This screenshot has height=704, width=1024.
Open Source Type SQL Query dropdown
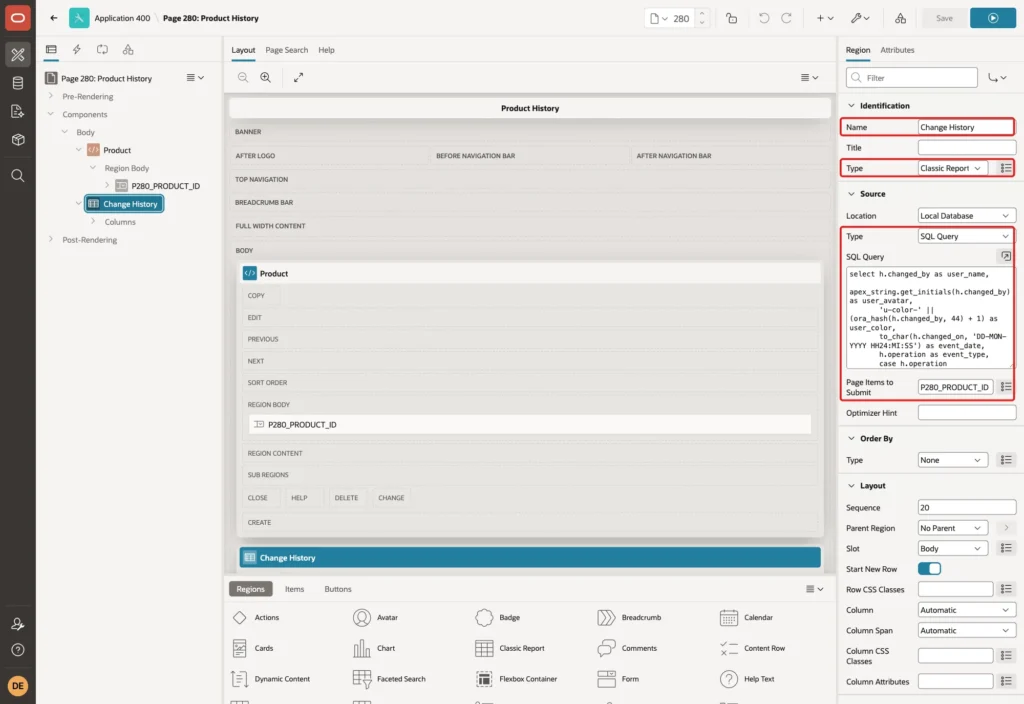point(967,236)
